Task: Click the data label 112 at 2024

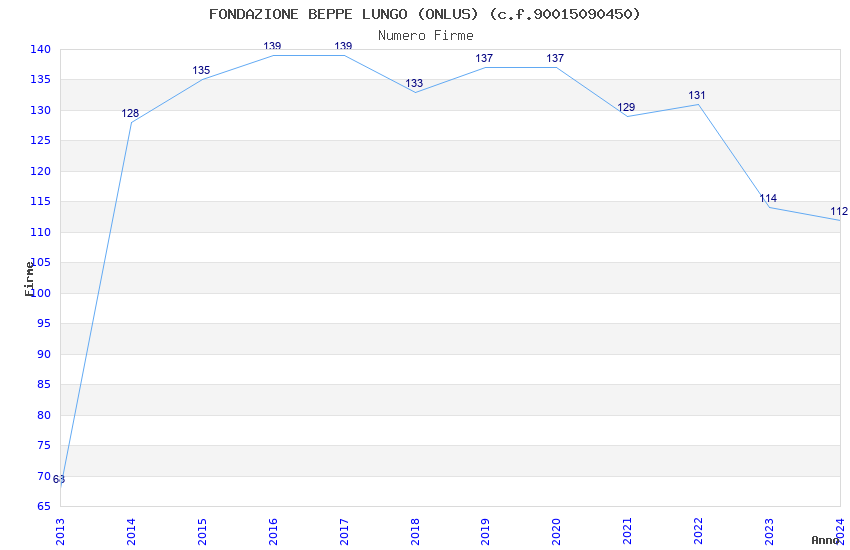Action: tap(839, 211)
